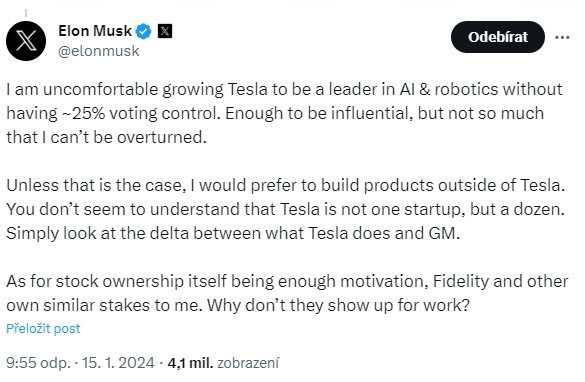Click the blue verified checkmark badge
This screenshot has height=382, width=585.
point(143,31)
